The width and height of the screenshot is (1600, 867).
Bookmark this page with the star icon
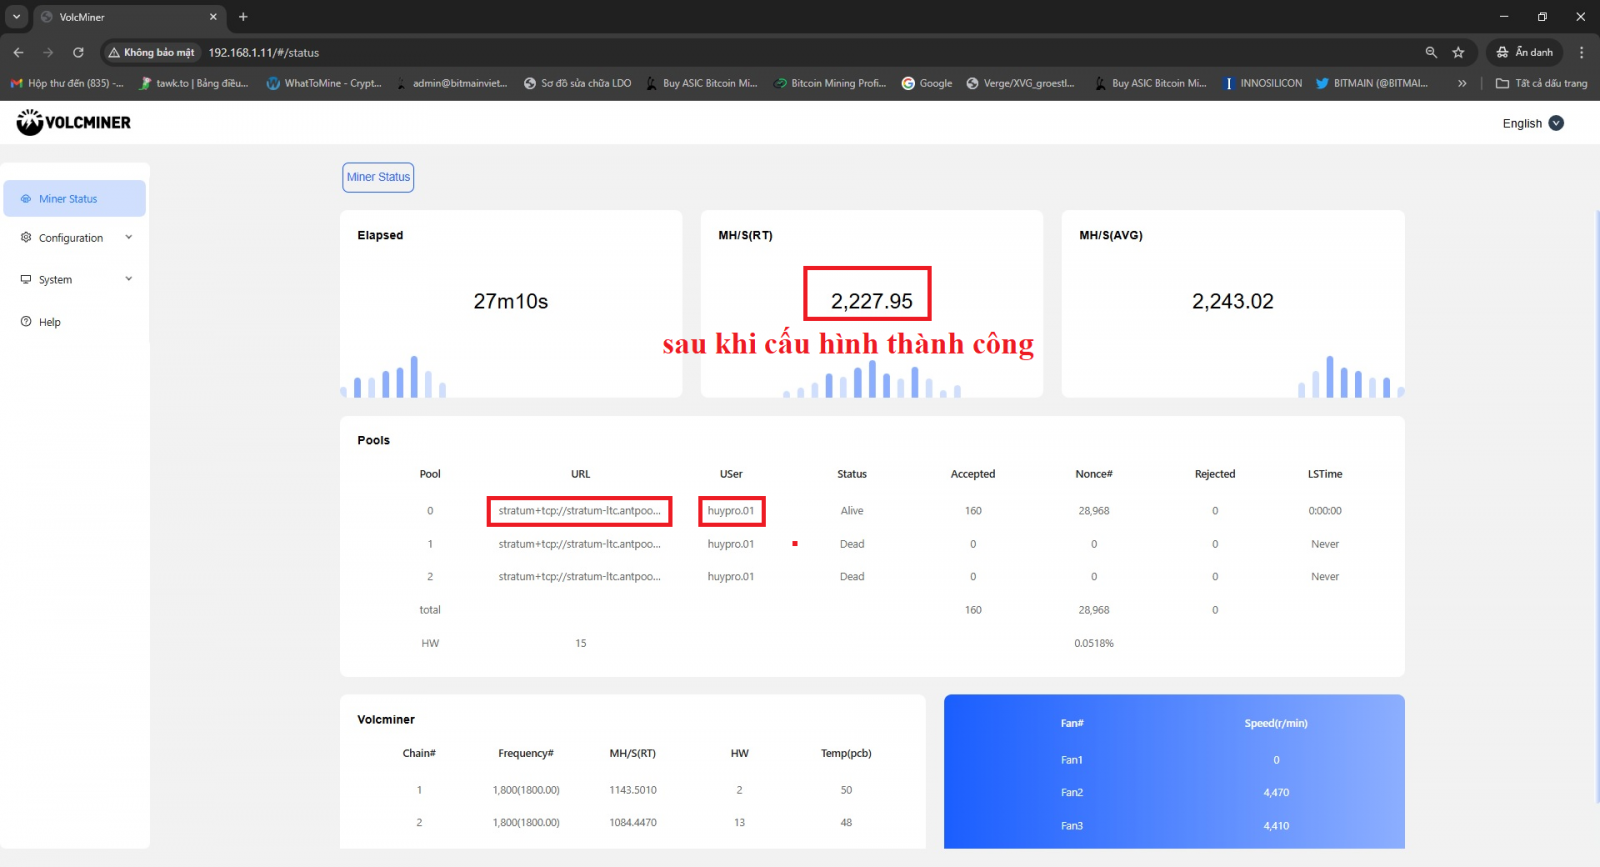click(x=1458, y=52)
